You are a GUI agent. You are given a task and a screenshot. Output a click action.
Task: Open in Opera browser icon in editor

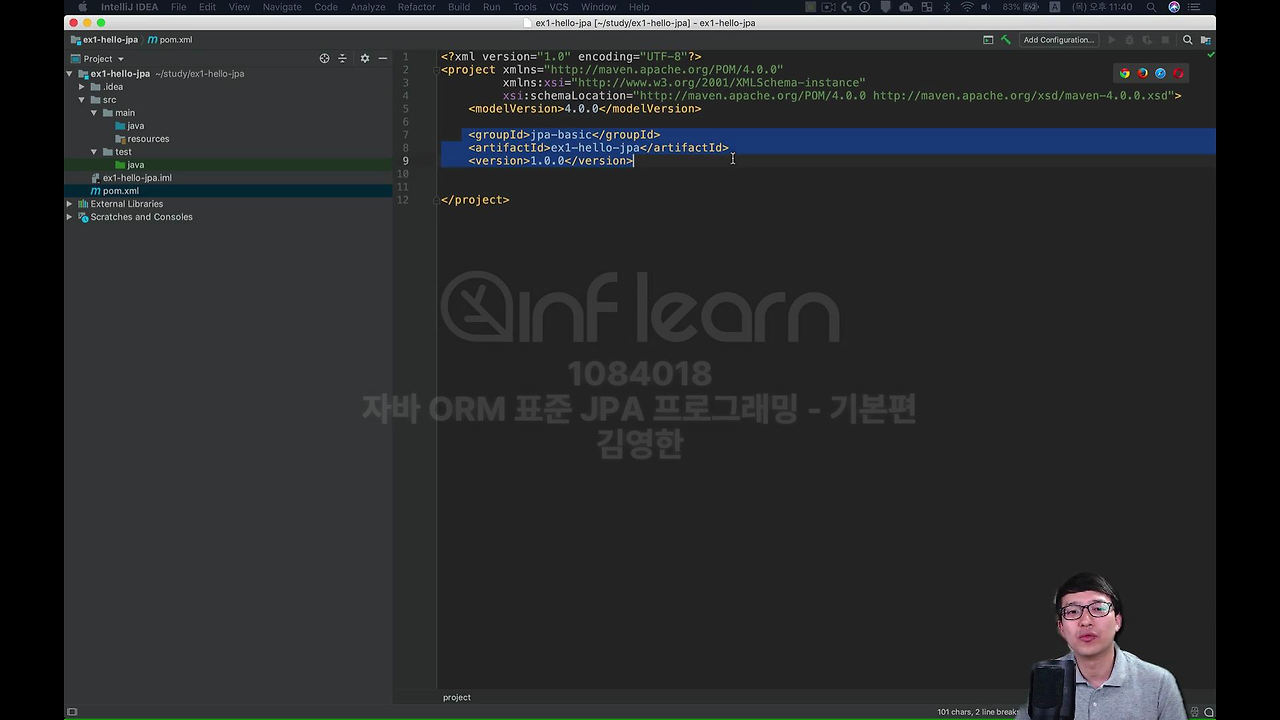(x=1178, y=73)
